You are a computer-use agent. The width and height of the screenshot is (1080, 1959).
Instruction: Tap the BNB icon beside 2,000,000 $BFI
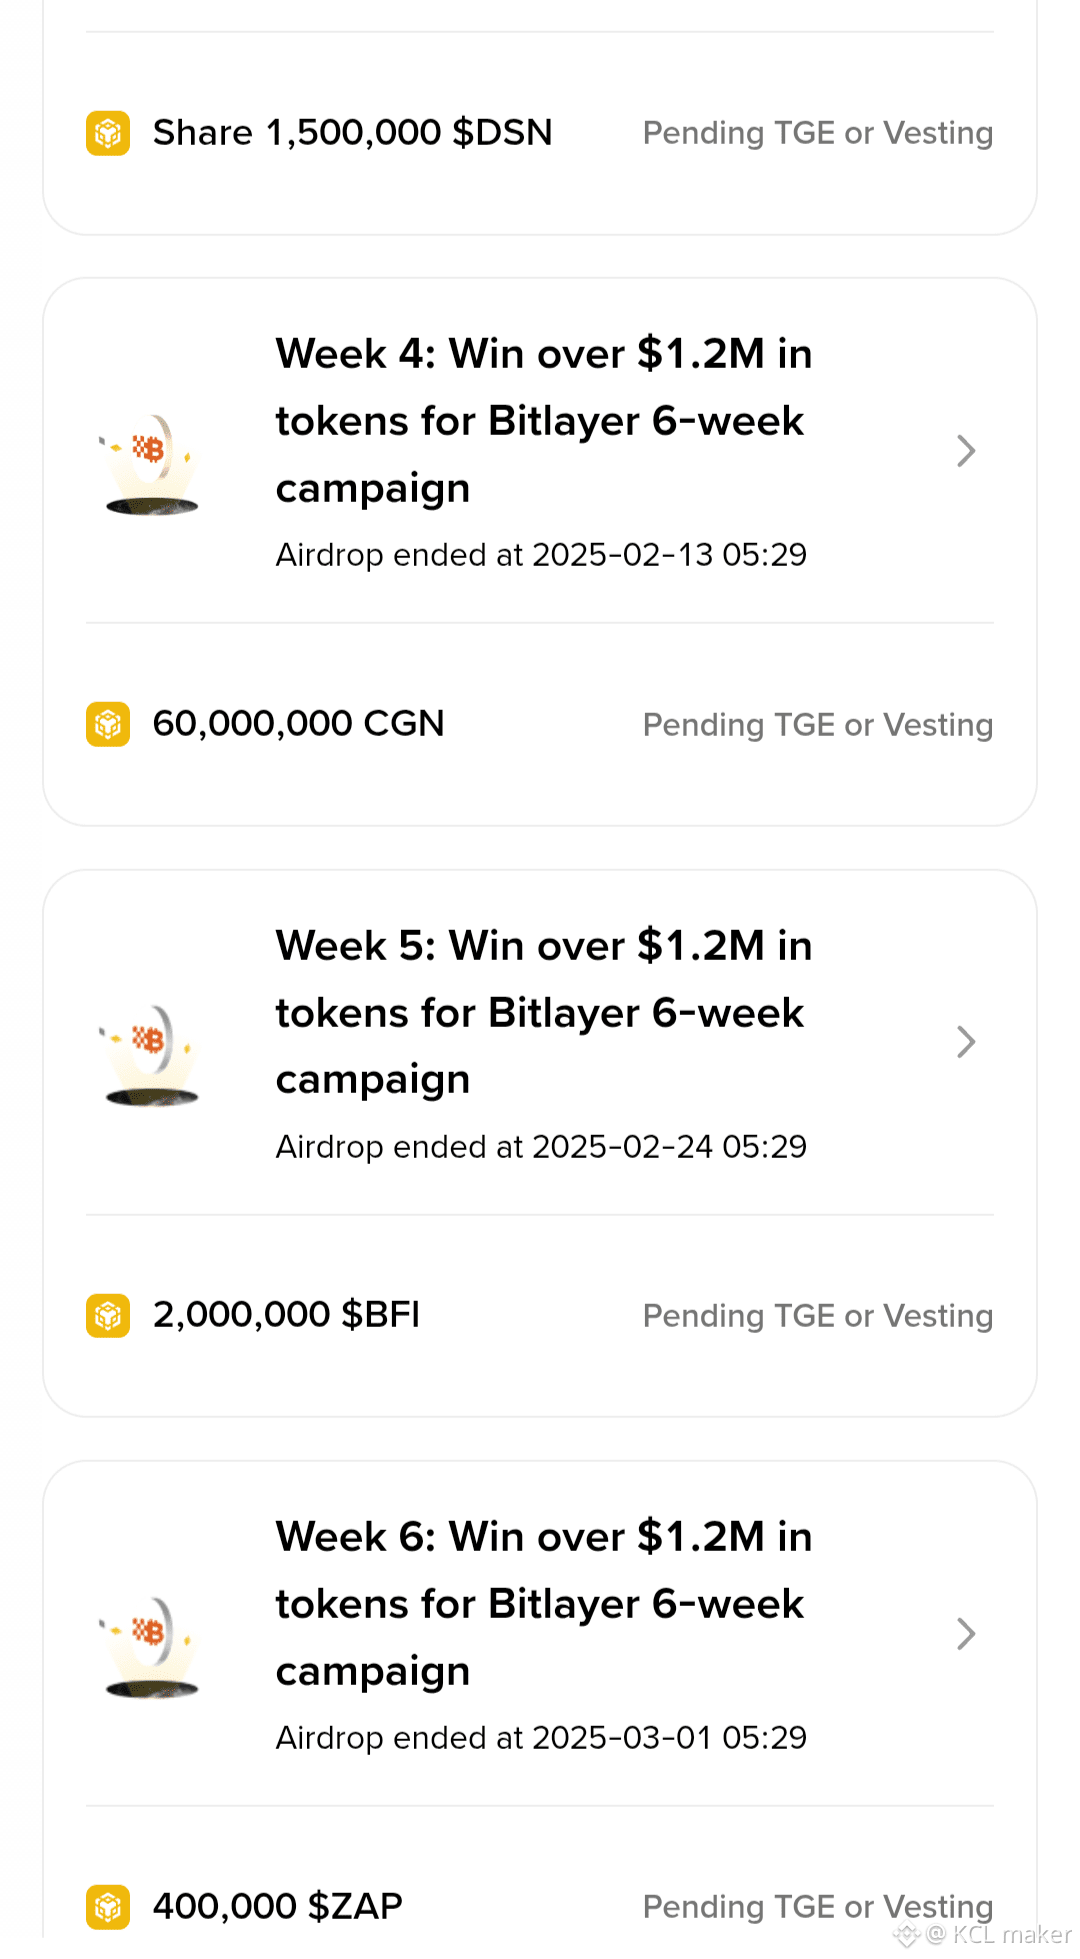[108, 1316]
